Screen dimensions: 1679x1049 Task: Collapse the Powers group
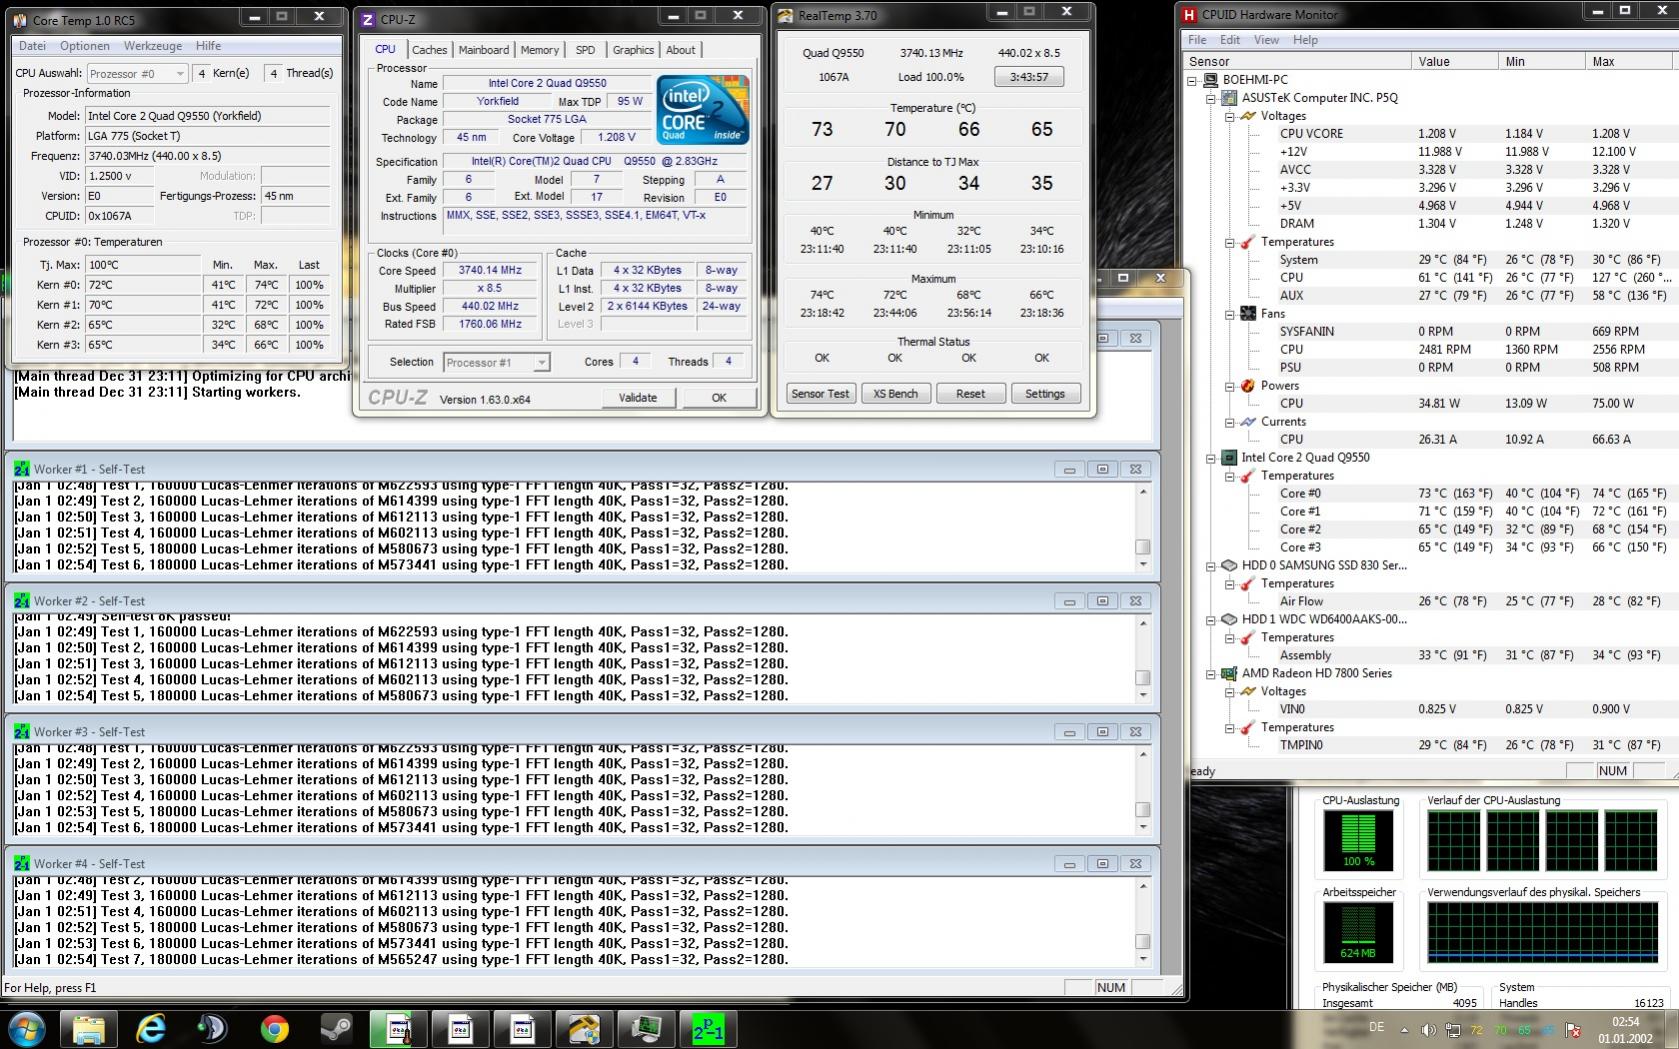coord(1230,386)
